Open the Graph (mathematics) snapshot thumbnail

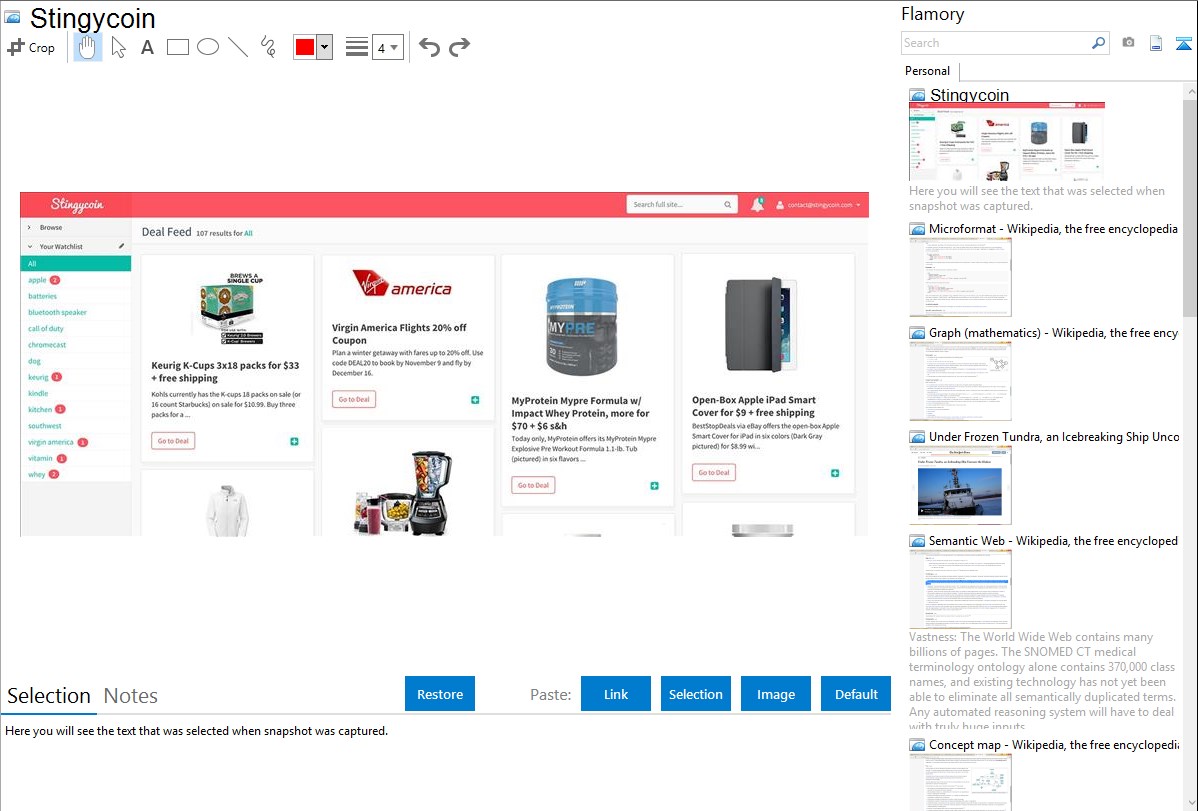tap(960, 381)
